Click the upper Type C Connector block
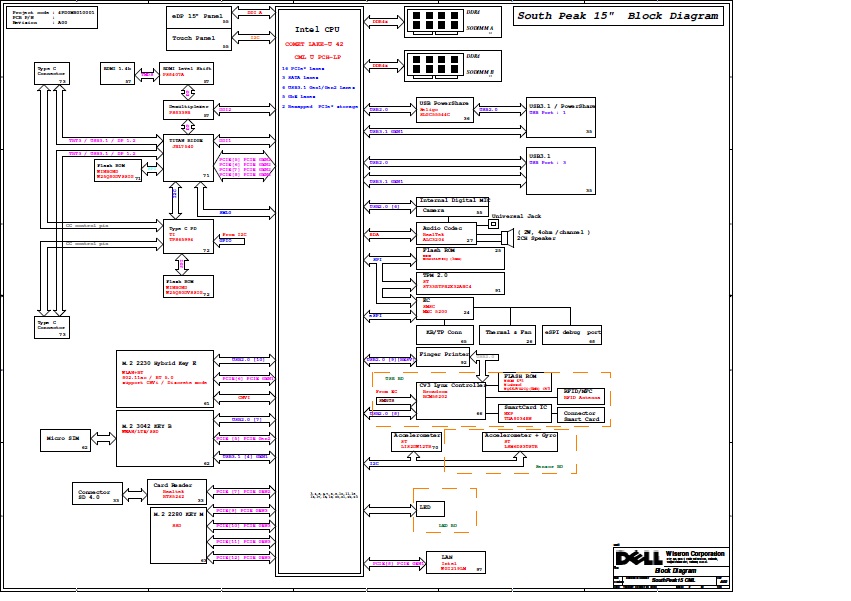This screenshot has height=601, width=851. pos(52,73)
